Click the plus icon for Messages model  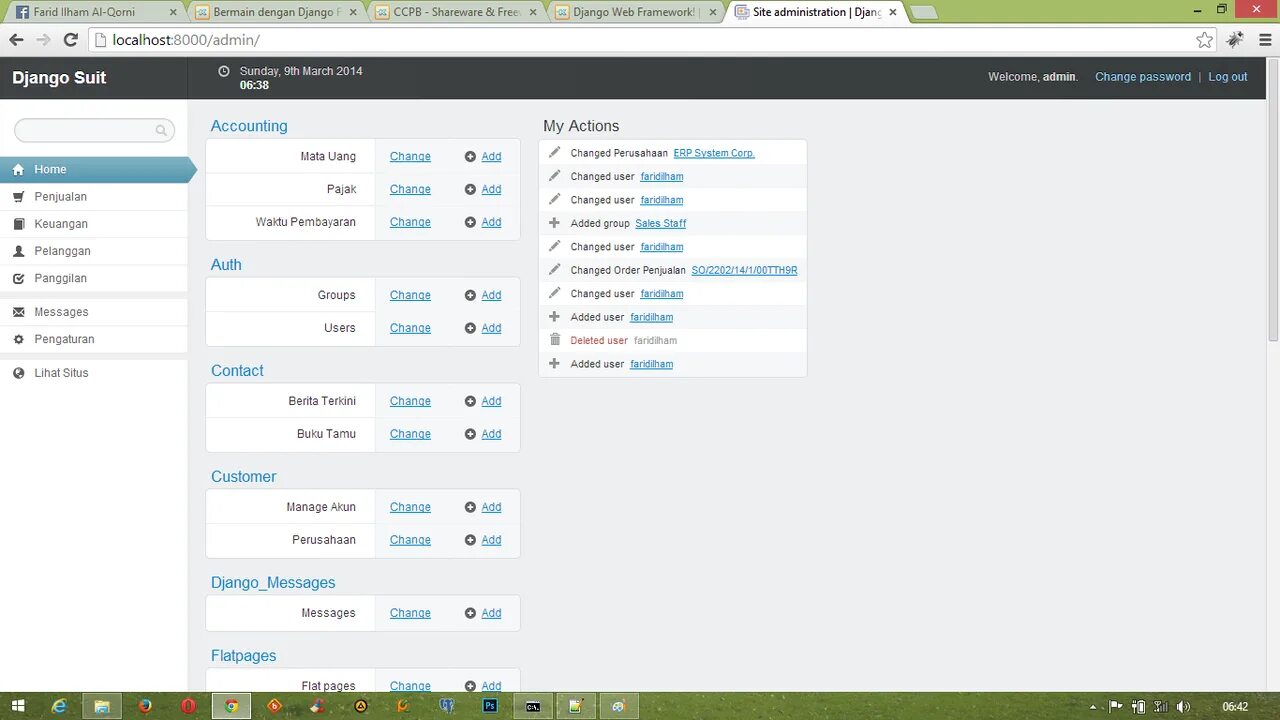[470, 614]
